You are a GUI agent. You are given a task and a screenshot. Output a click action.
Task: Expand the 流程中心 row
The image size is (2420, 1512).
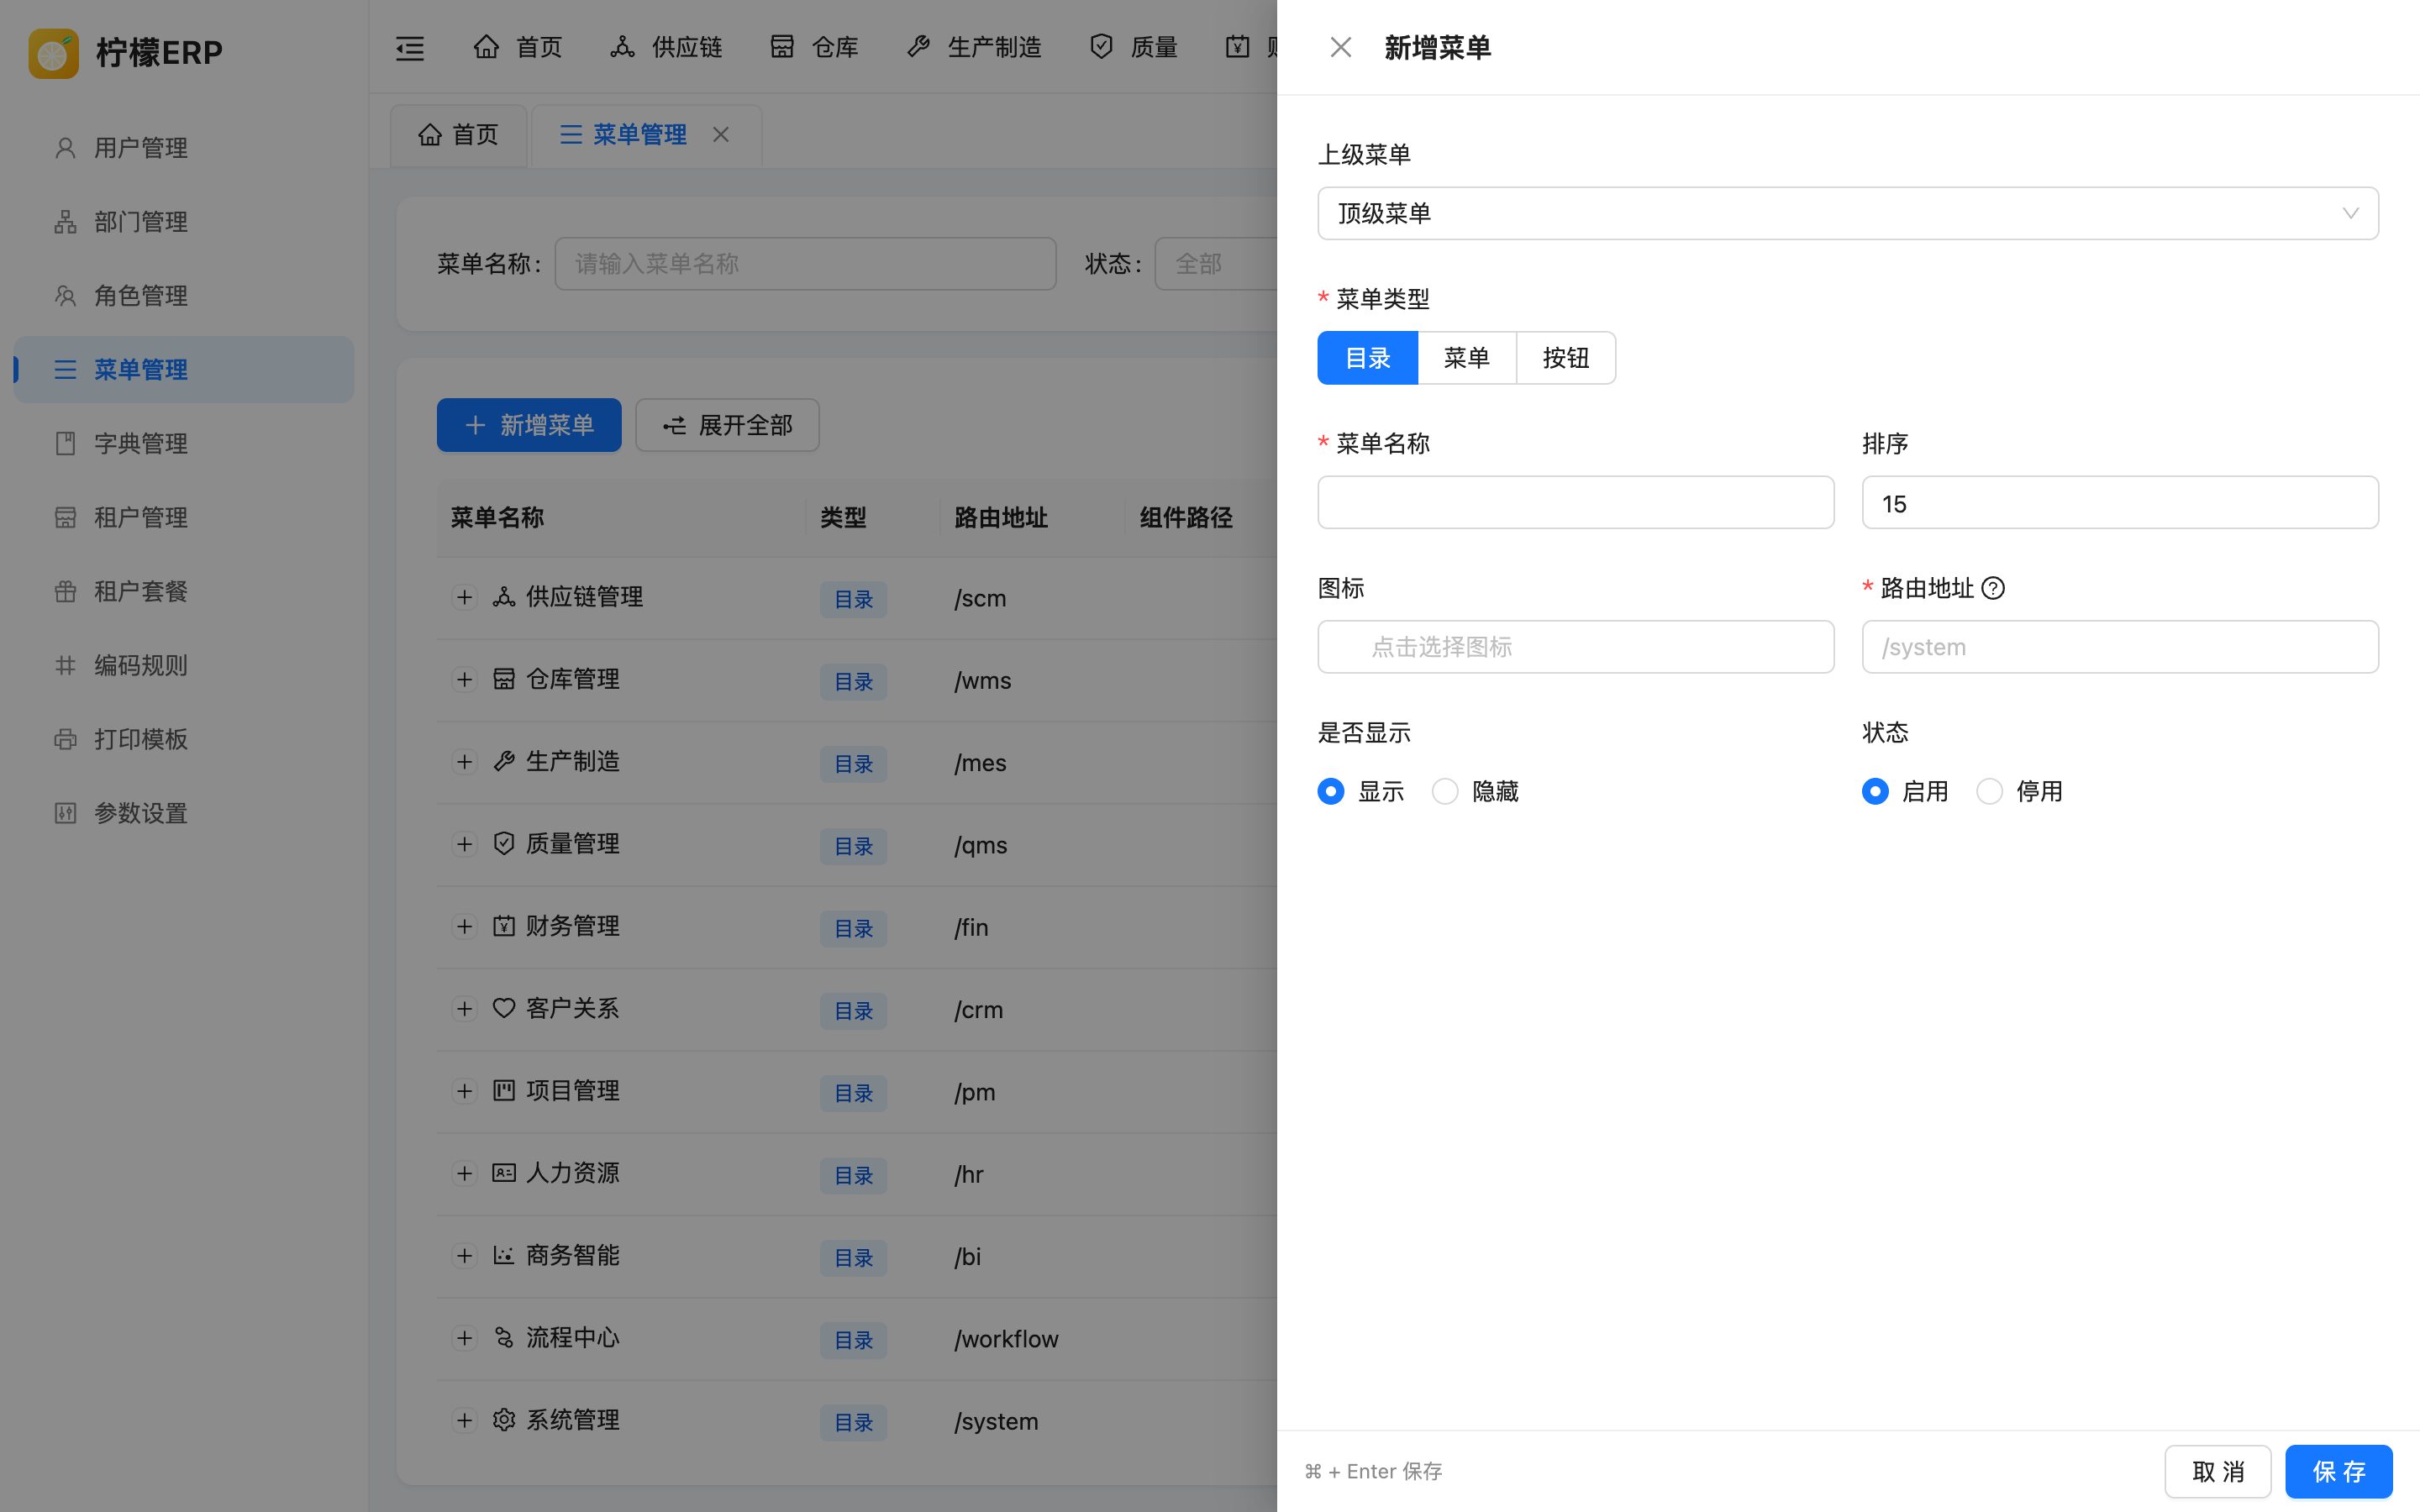tap(464, 1337)
